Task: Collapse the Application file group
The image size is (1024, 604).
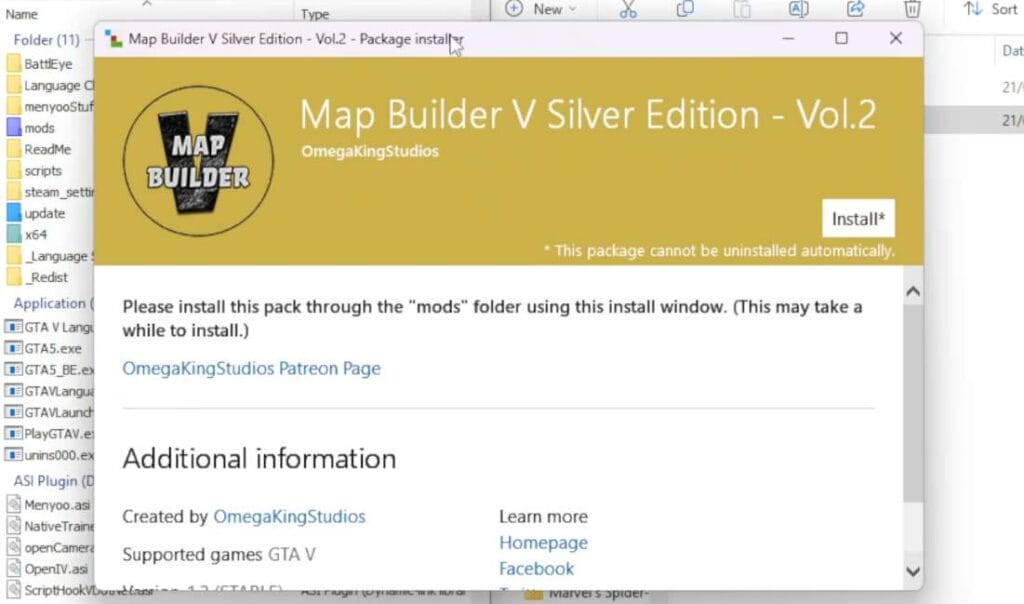Action: [52, 304]
